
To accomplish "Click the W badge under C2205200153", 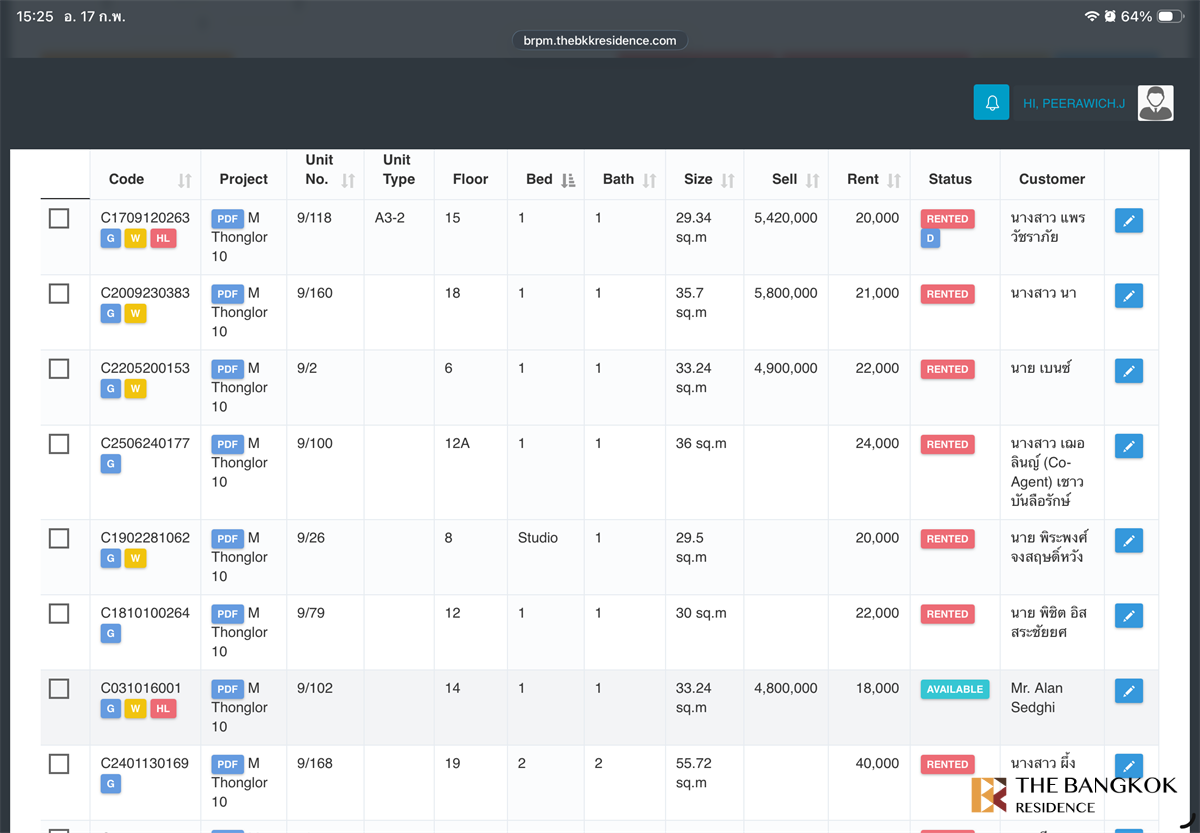I will click(135, 388).
